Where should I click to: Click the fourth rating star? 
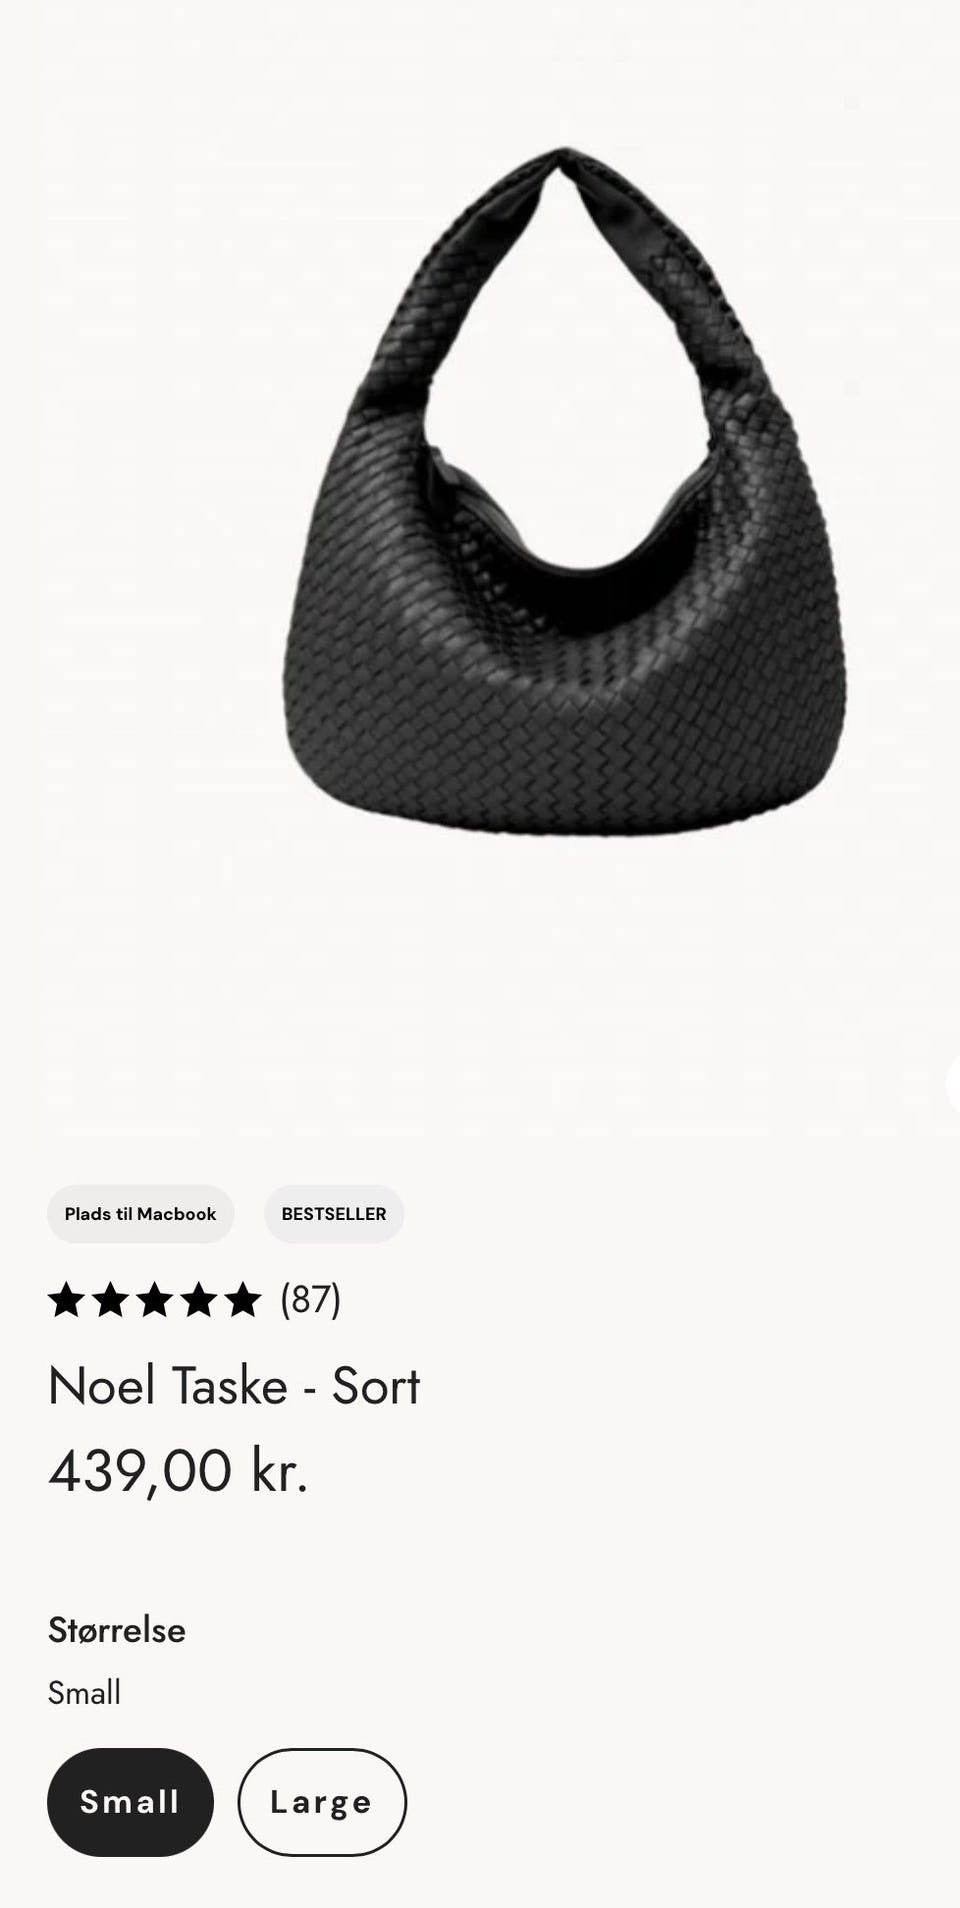[x=198, y=1300]
